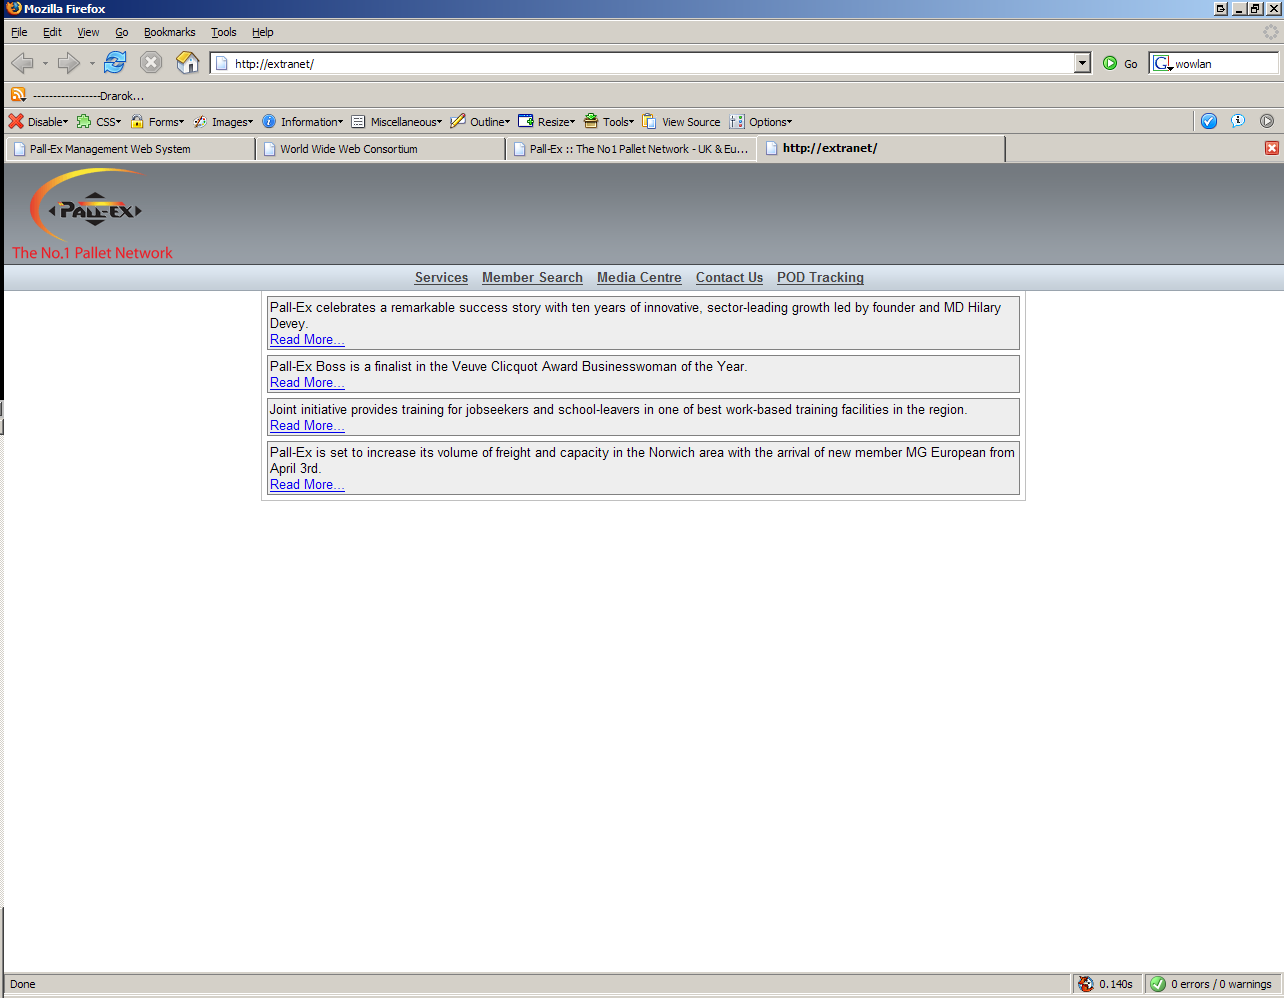Viewport: 1284px width, 998px height.
Task: Click the blue information icon on toolbar
Action: (x=1238, y=121)
